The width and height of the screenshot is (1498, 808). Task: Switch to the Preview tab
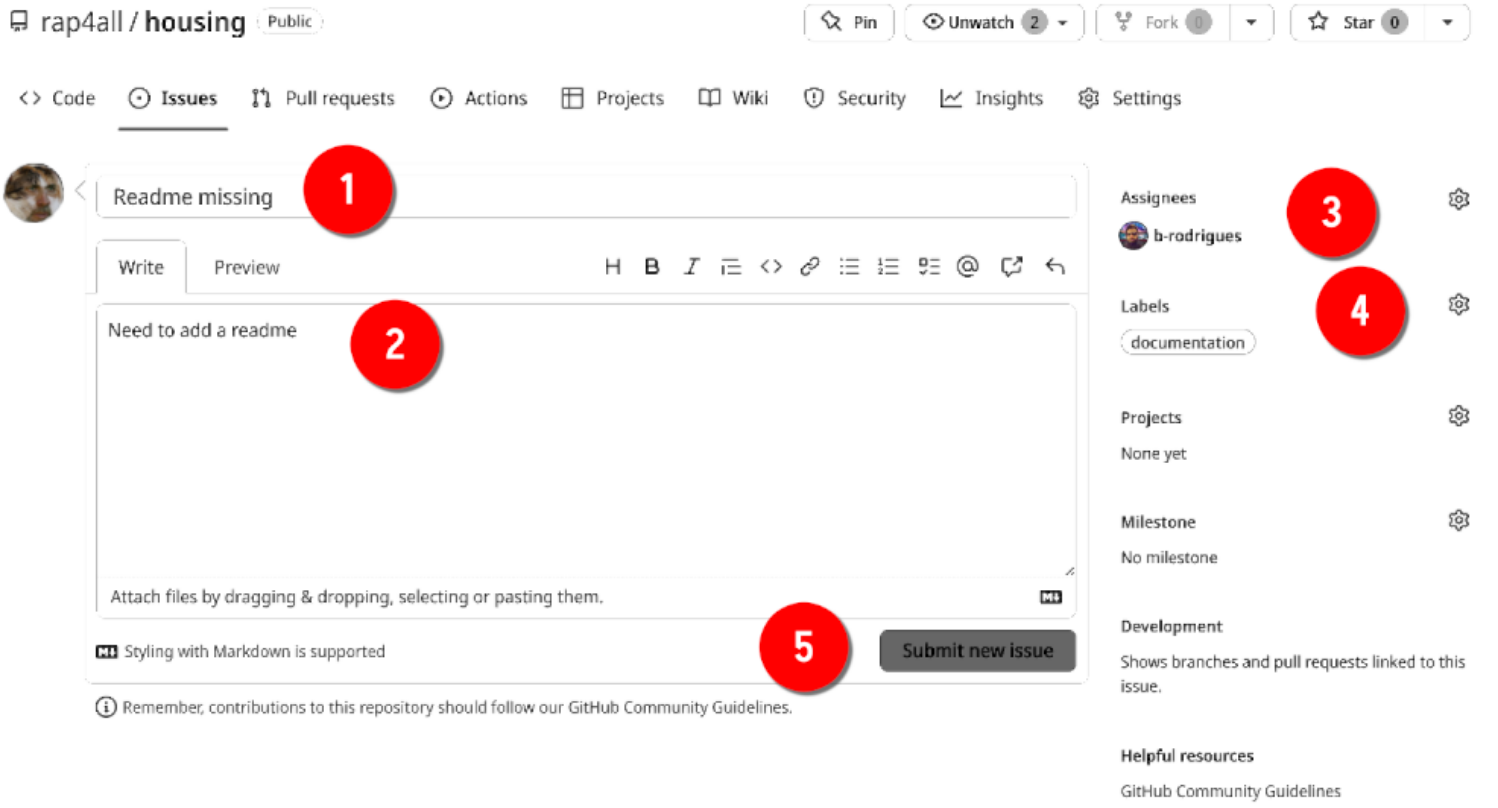[x=247, y=268]
